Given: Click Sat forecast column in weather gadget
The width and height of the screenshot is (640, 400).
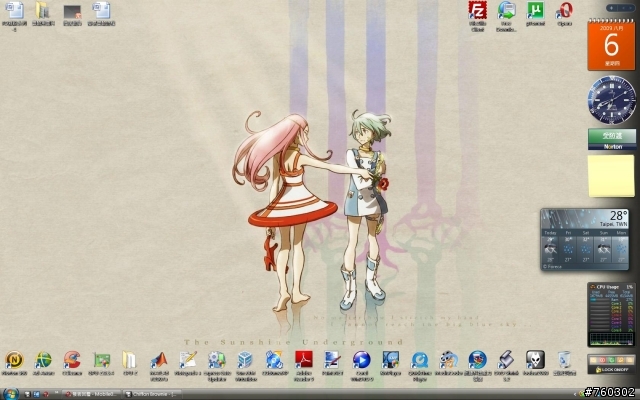Looking at the screenshot, I should [586, 247].
